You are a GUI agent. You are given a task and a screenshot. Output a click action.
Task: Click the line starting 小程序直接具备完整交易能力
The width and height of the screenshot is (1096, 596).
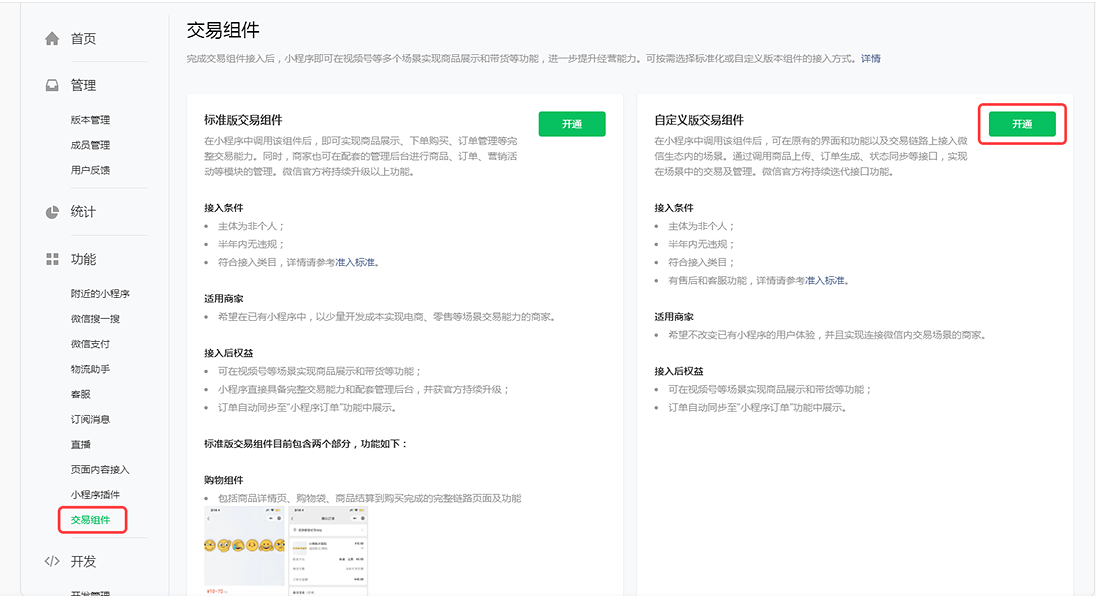[363, 390]
